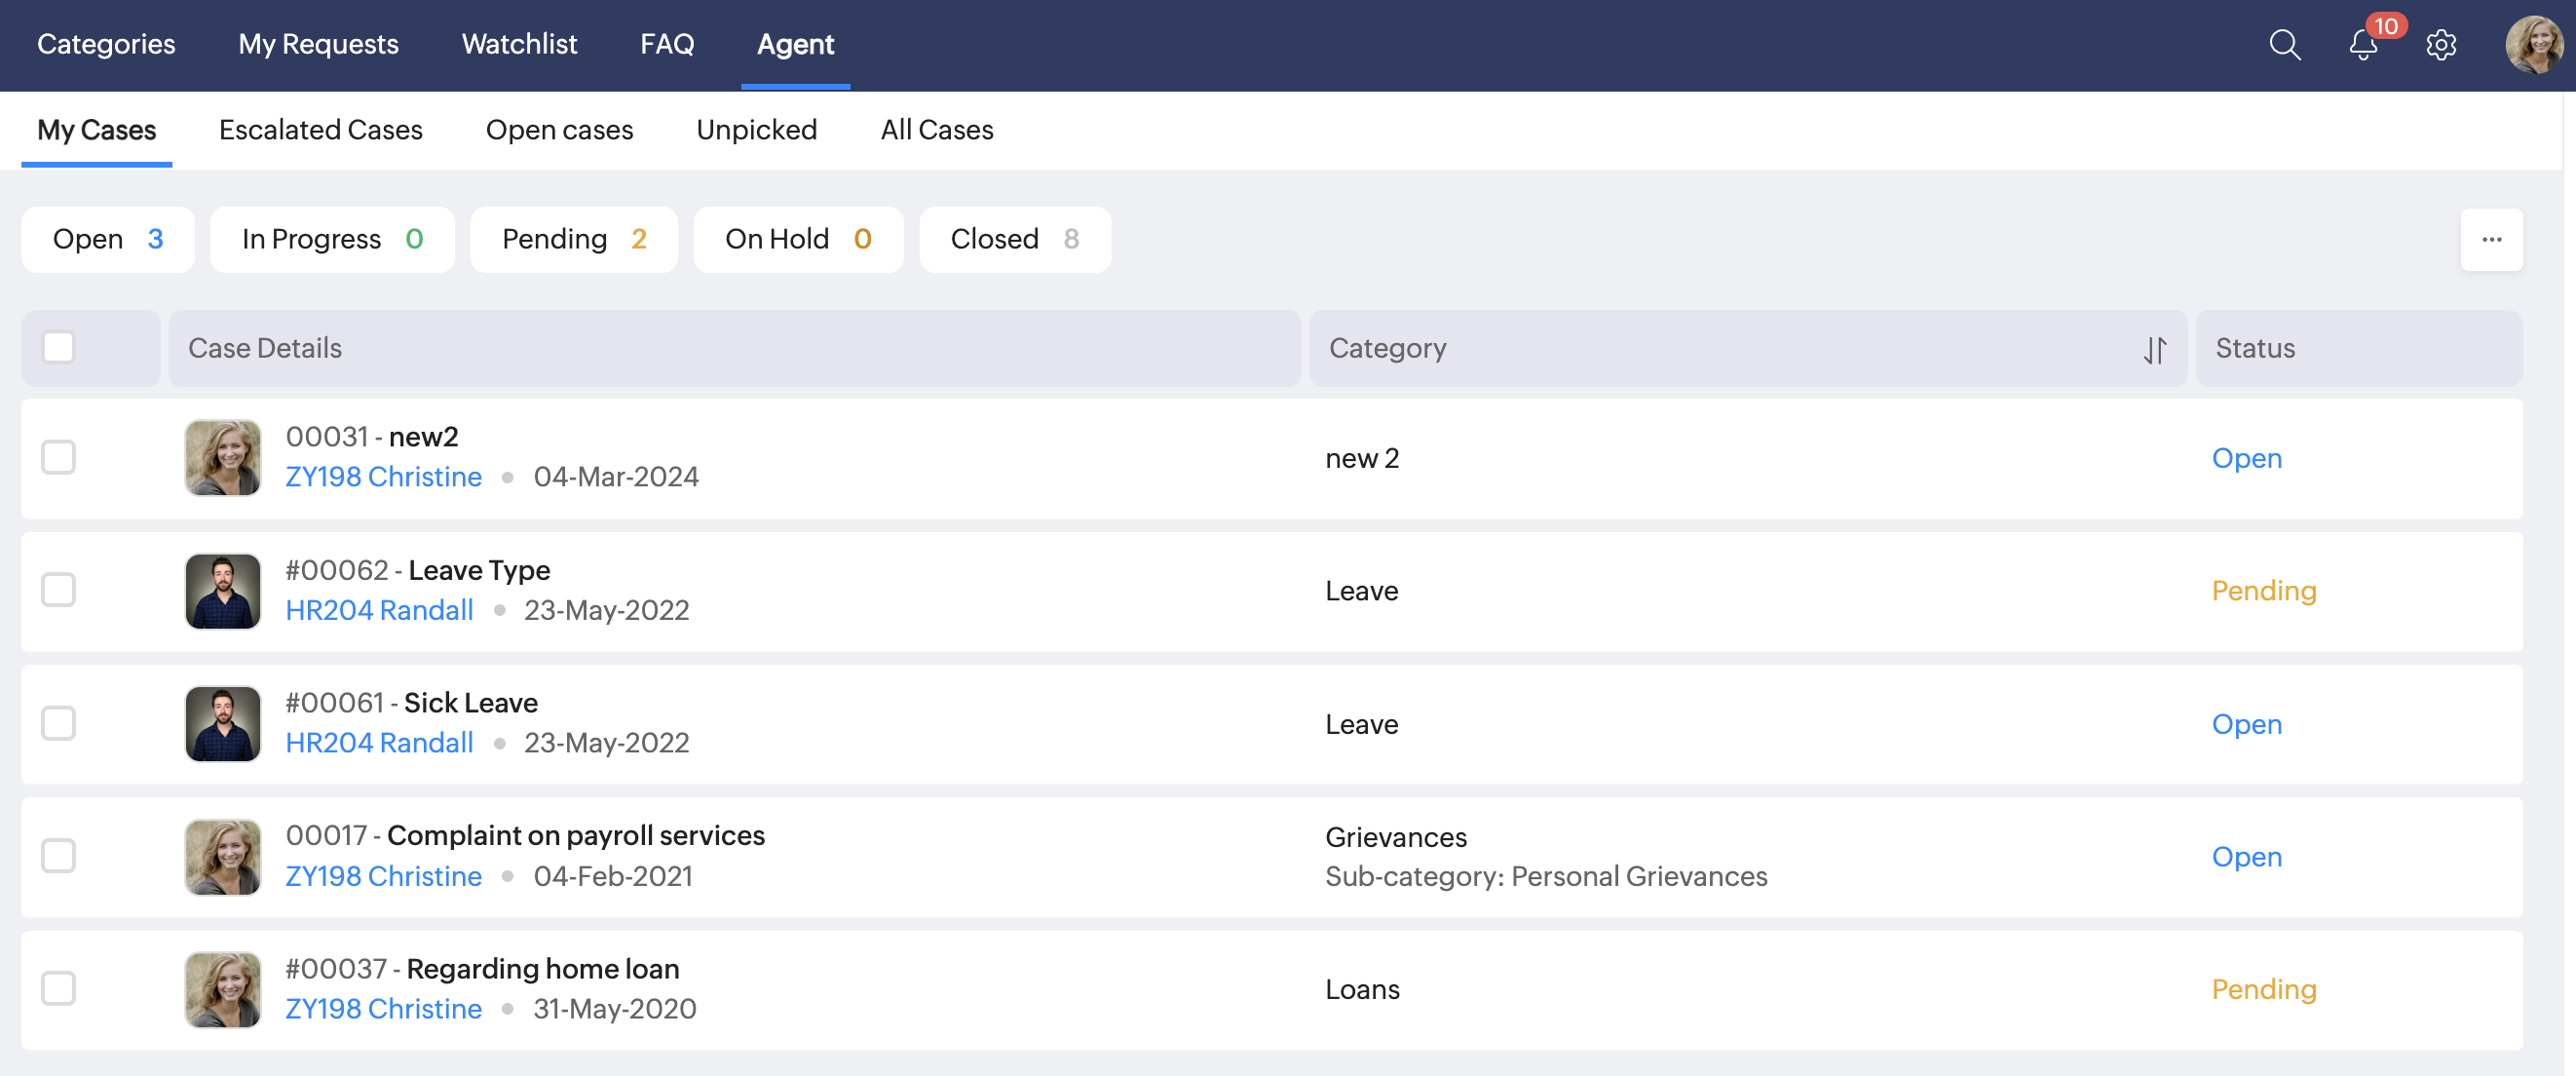Open HR204 Randall link on Sick Leave

pos(379,743)
